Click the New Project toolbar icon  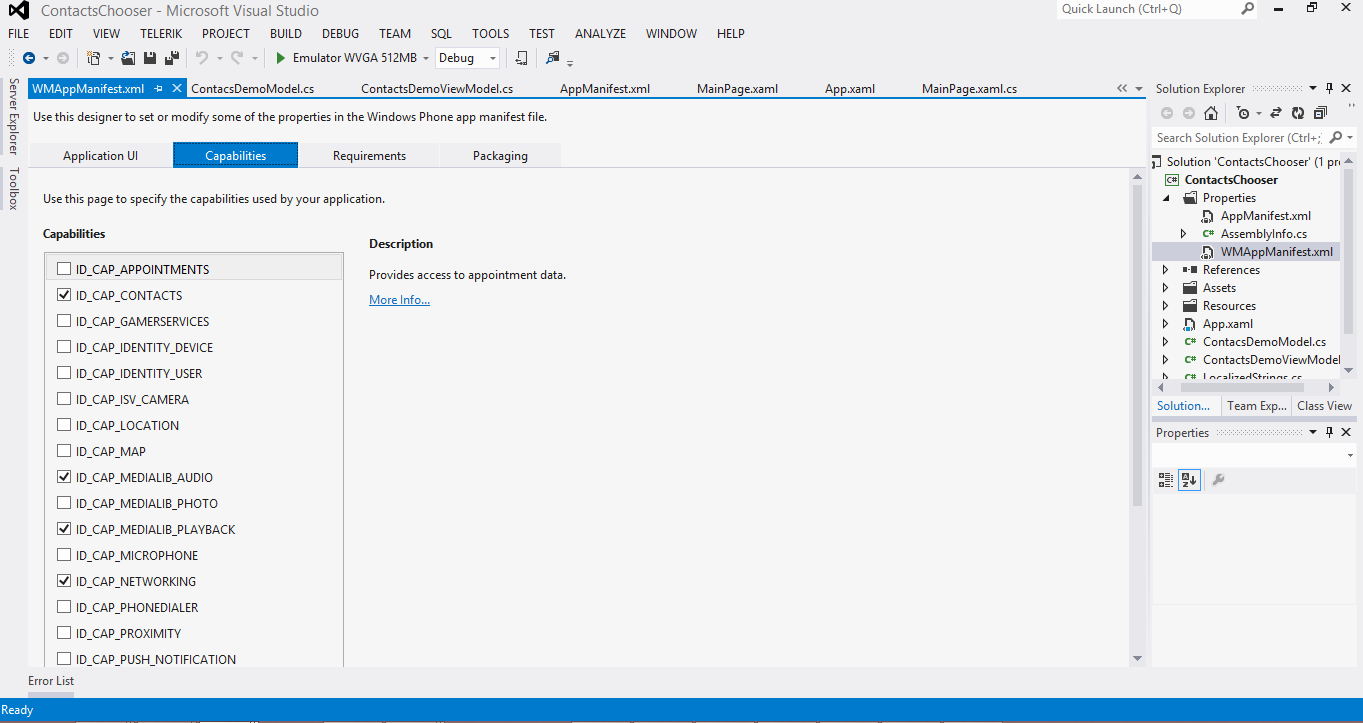(94, 58)
